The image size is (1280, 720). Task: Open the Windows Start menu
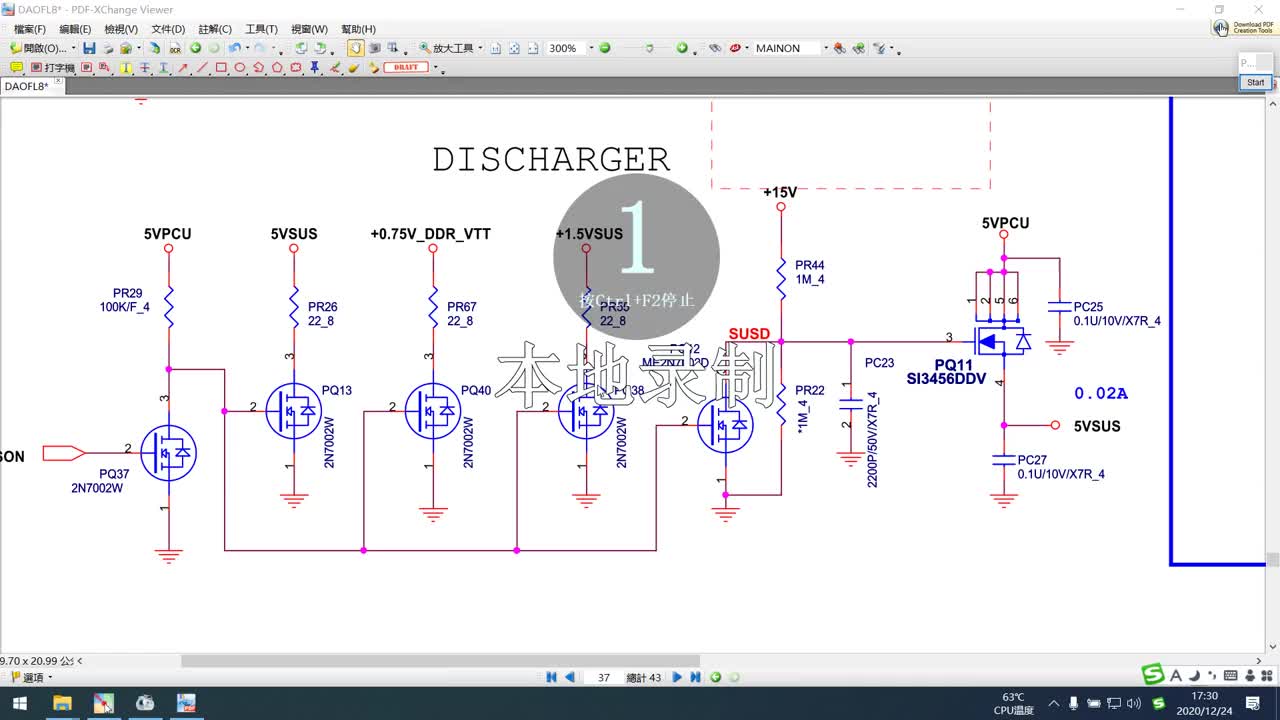pos(18,703)
